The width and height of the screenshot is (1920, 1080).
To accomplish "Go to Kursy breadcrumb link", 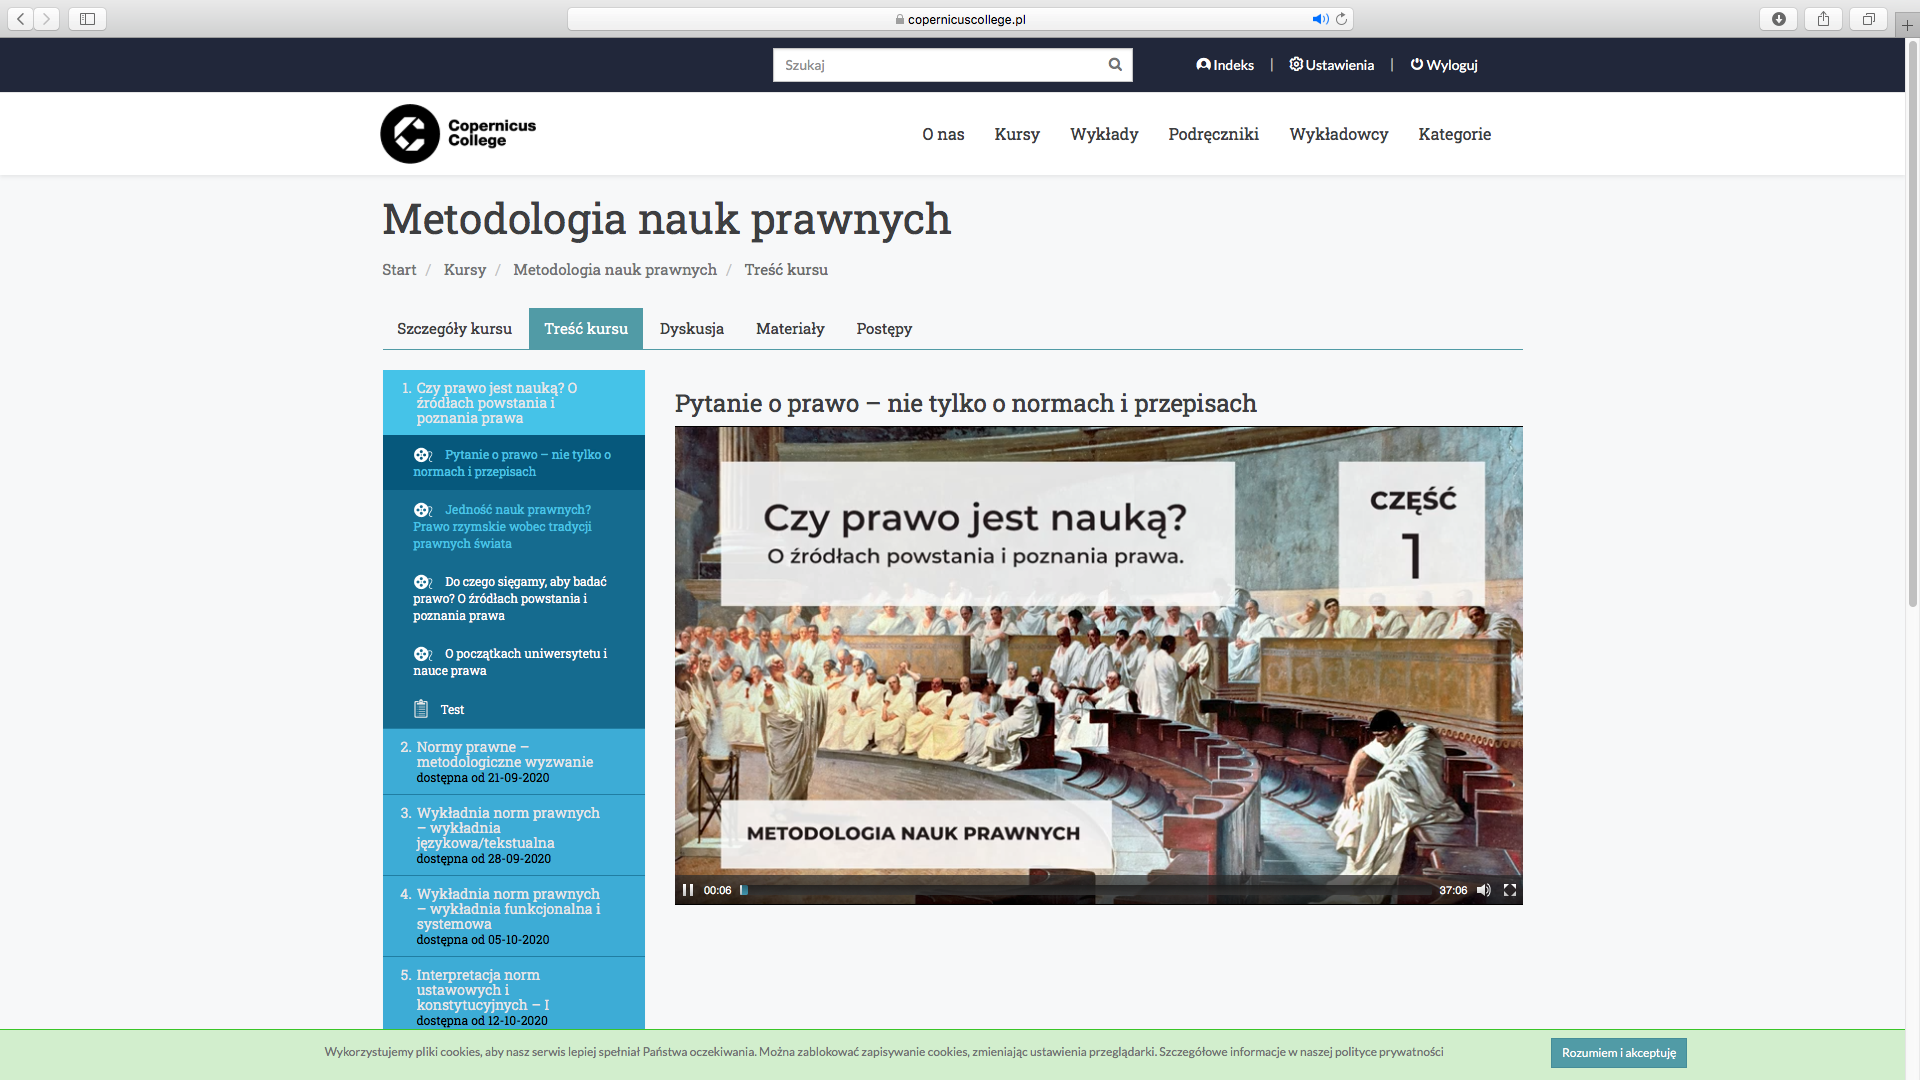I will tap(465, 269).
